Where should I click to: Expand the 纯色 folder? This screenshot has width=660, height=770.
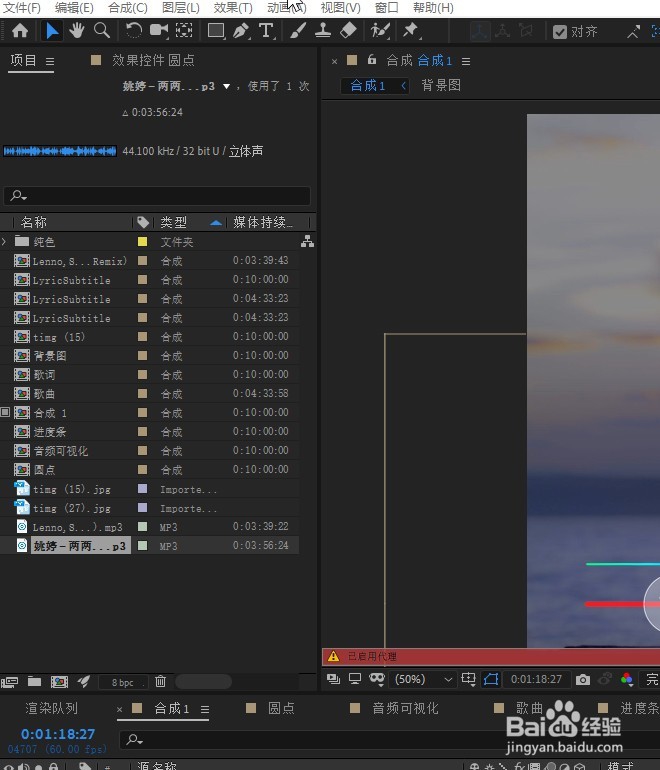(x=5, y=242)
